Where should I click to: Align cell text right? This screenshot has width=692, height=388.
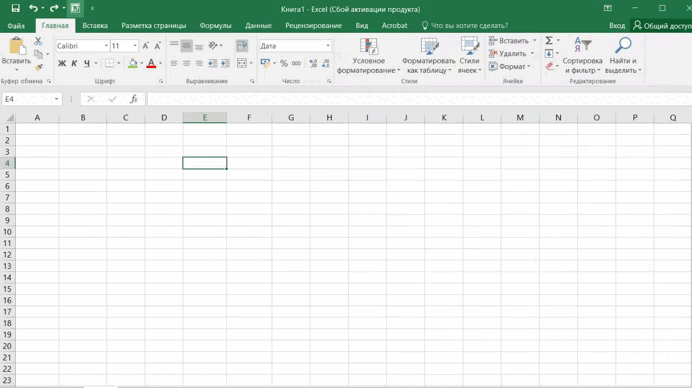pyautogui.click(x=199, y=64)
